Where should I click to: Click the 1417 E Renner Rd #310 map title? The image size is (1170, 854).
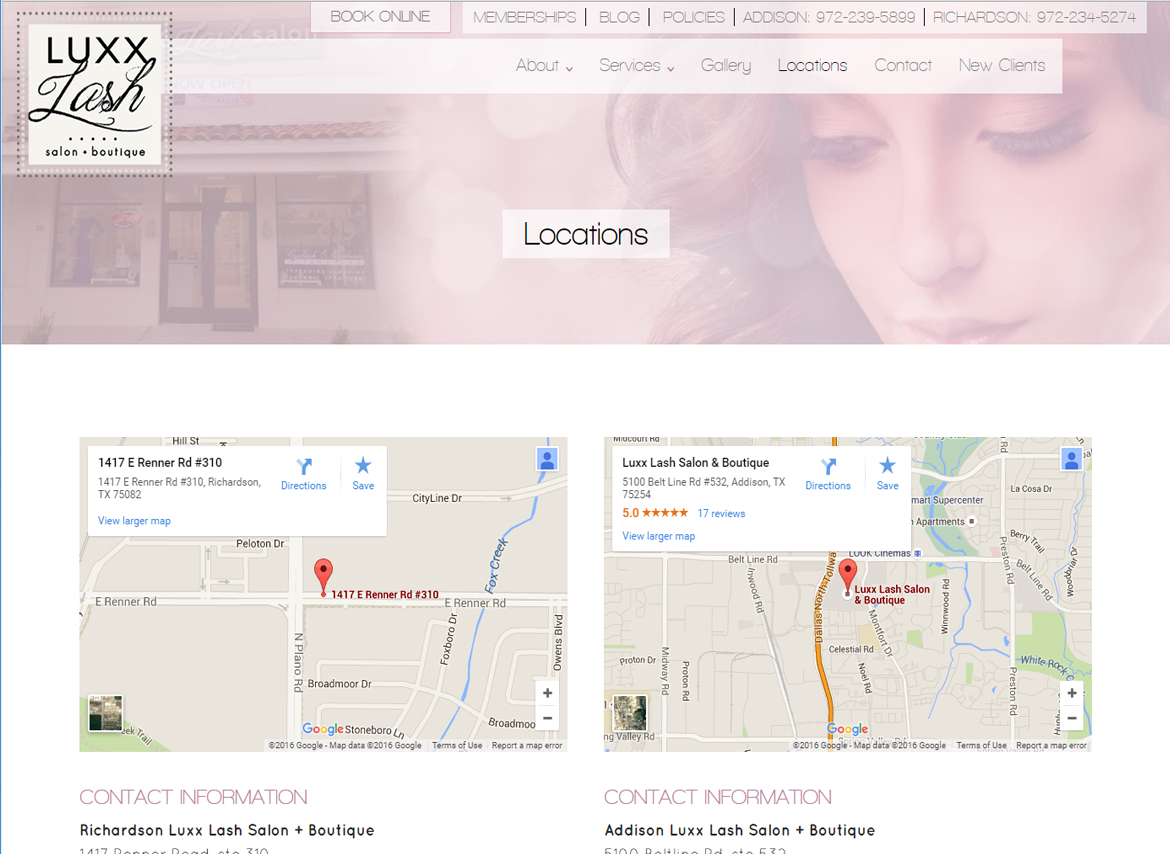[160, 462]
